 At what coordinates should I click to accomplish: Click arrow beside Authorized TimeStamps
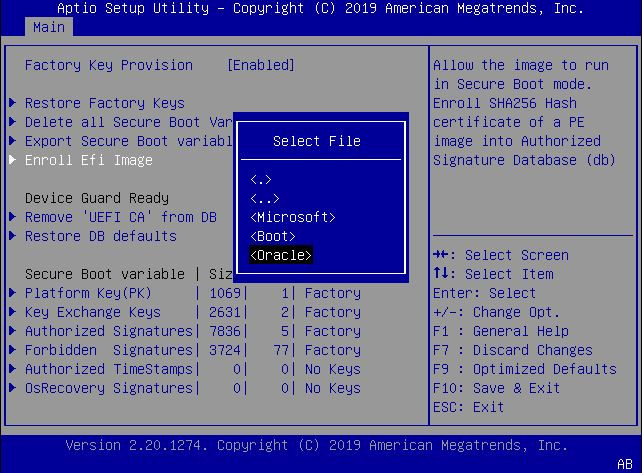(13, 369)
